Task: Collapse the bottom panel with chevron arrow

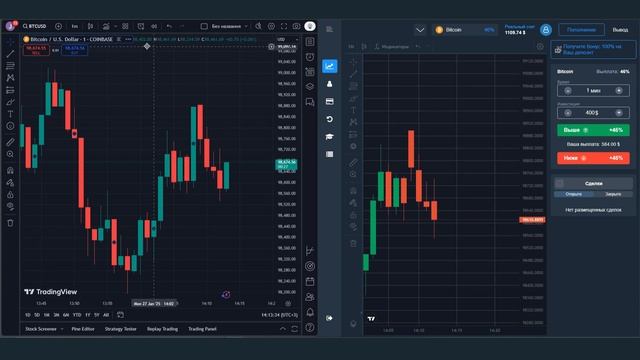Action: point(282,329)
